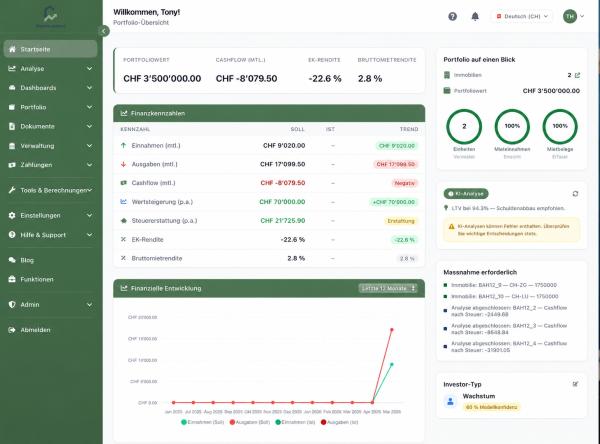Expand the Admin menu chevron
Screen dimensions: 600x444
[x=89, y=305]
